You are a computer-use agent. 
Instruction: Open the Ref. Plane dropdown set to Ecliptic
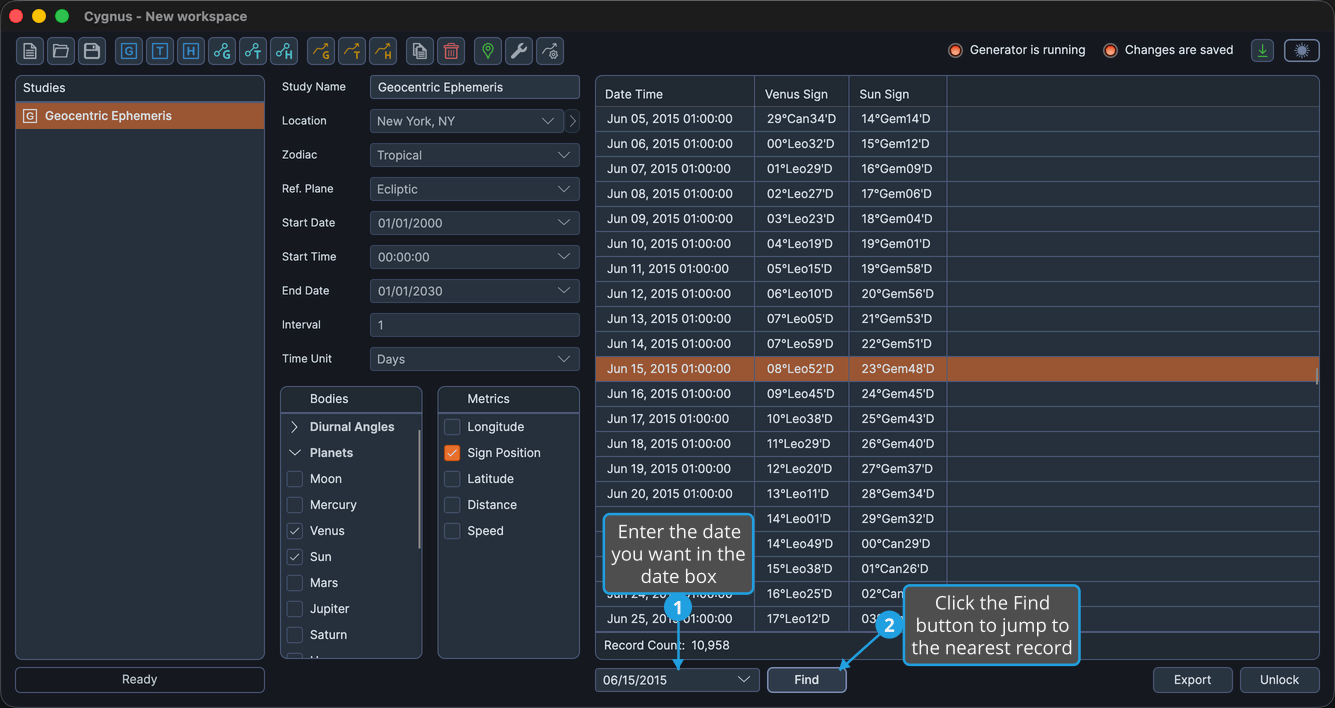point(475,189)
